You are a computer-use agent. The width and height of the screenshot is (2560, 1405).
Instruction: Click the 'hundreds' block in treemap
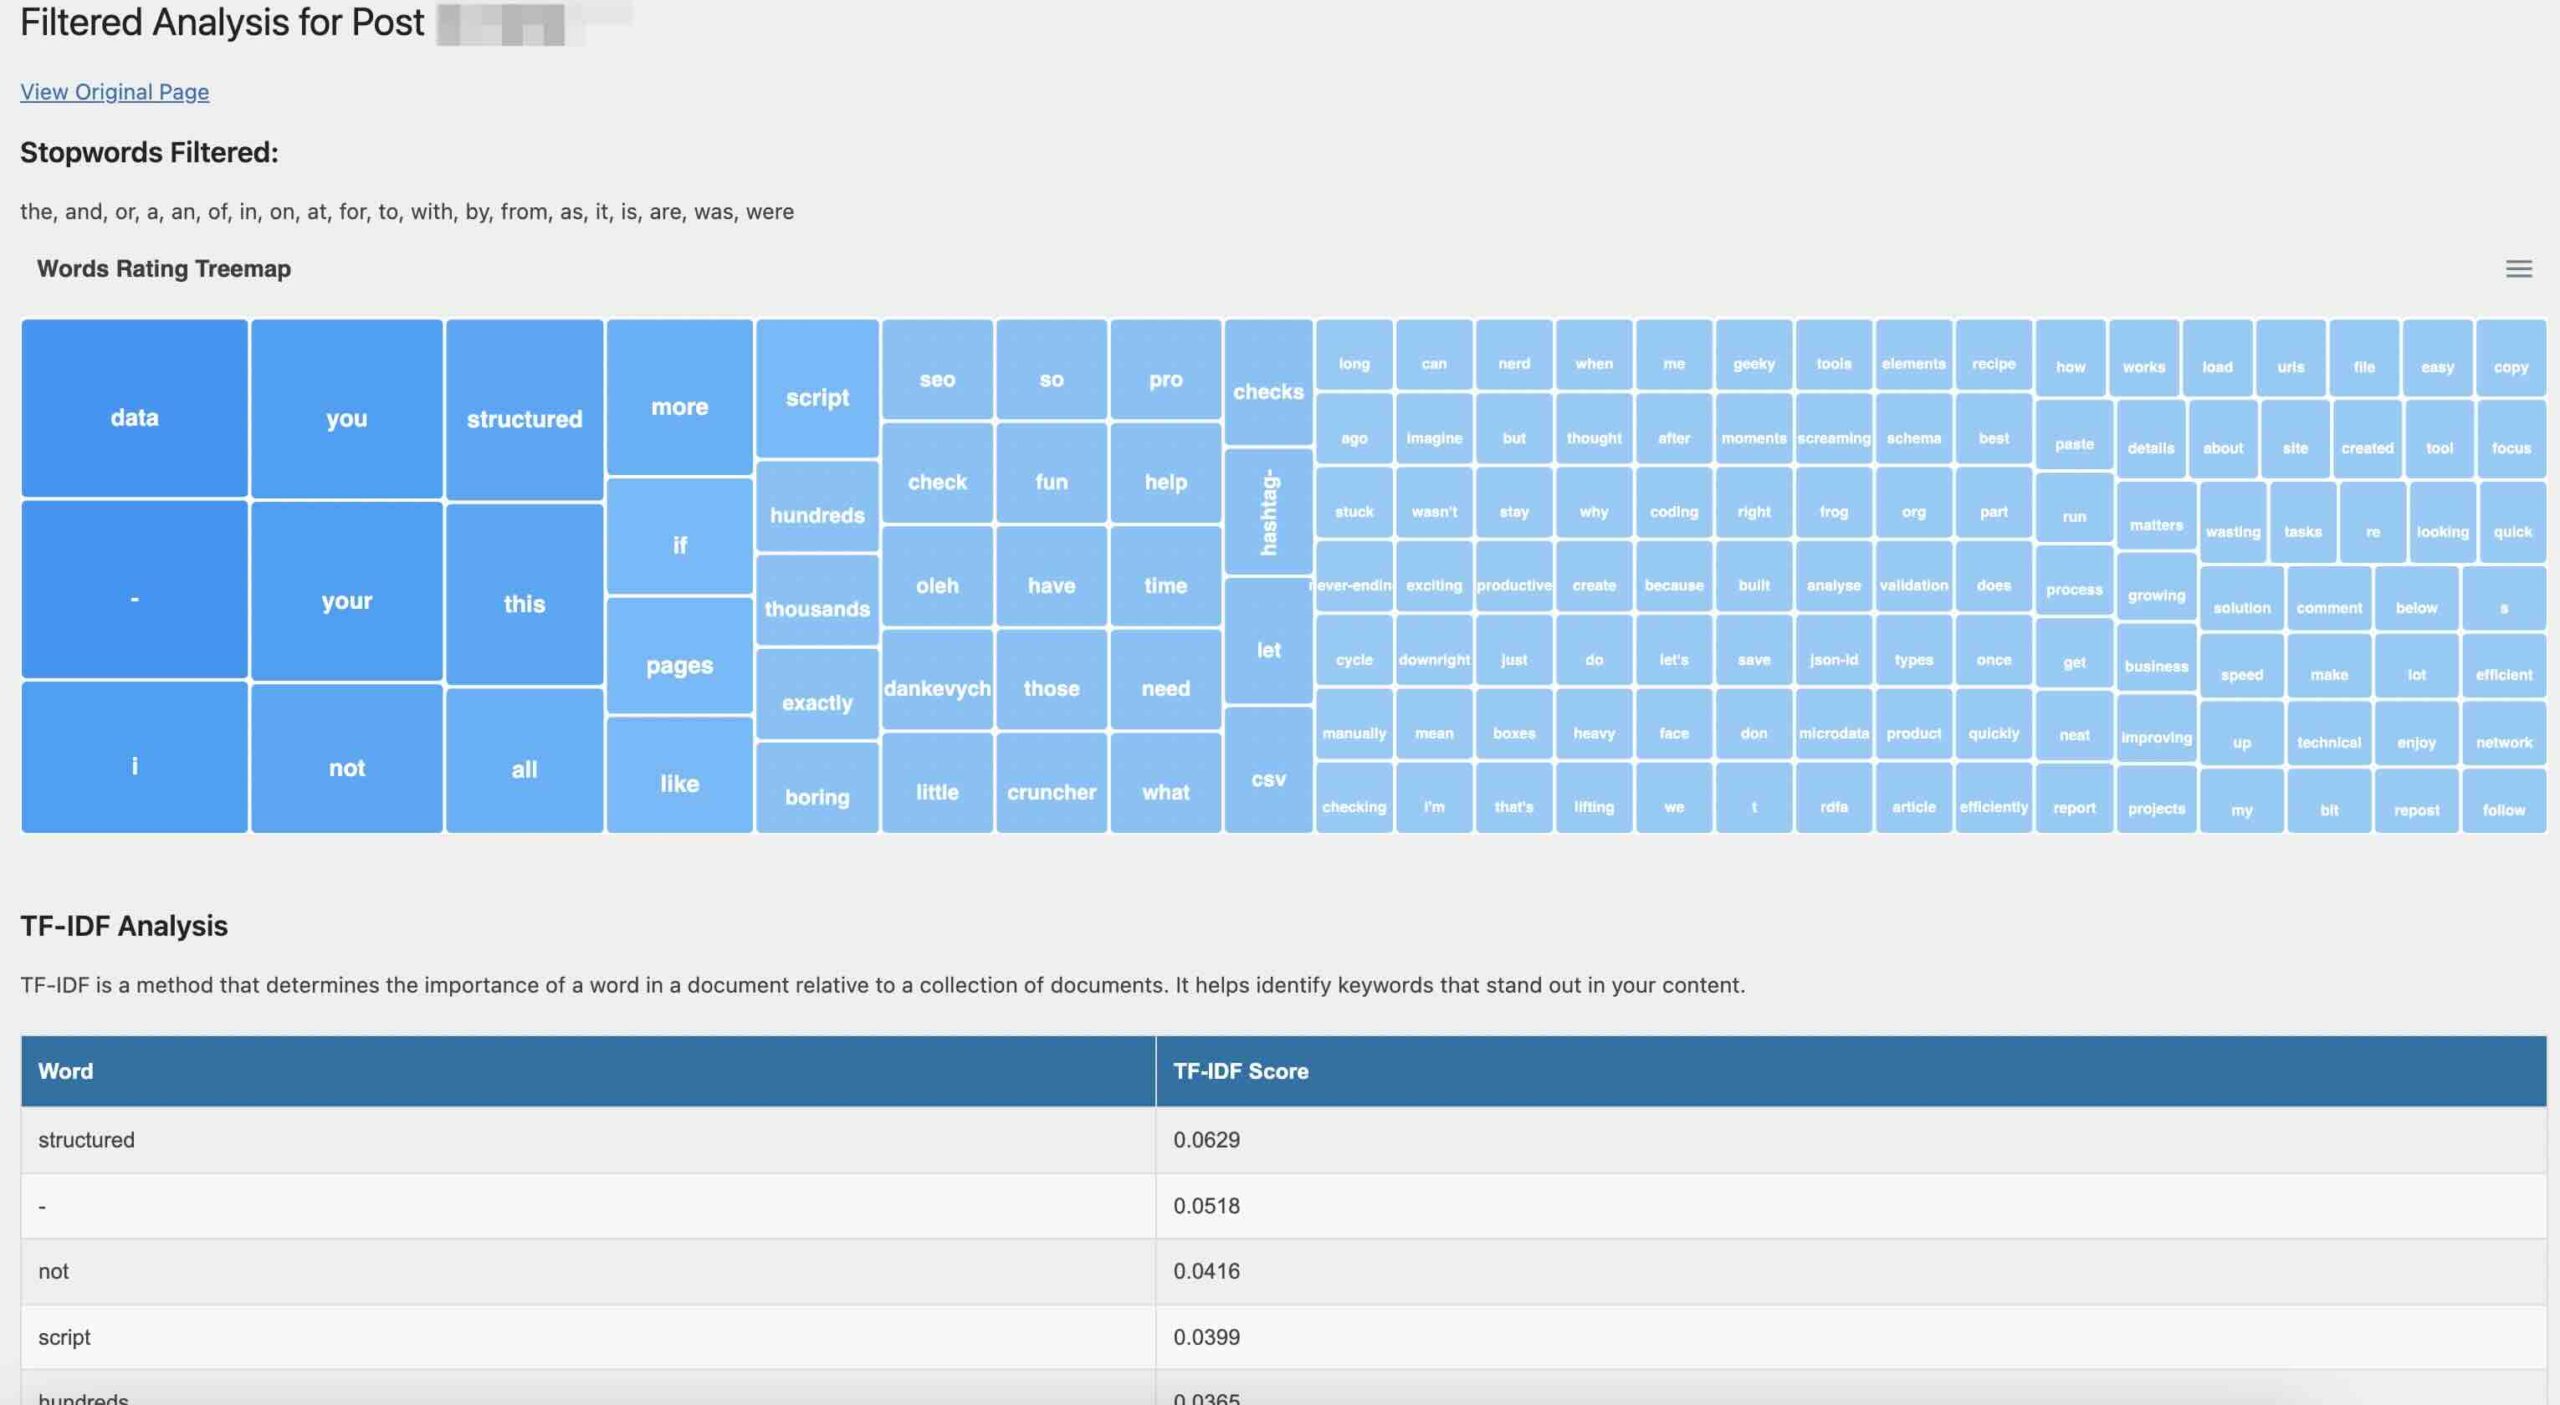pyautogui.click(x=815, y=516)
